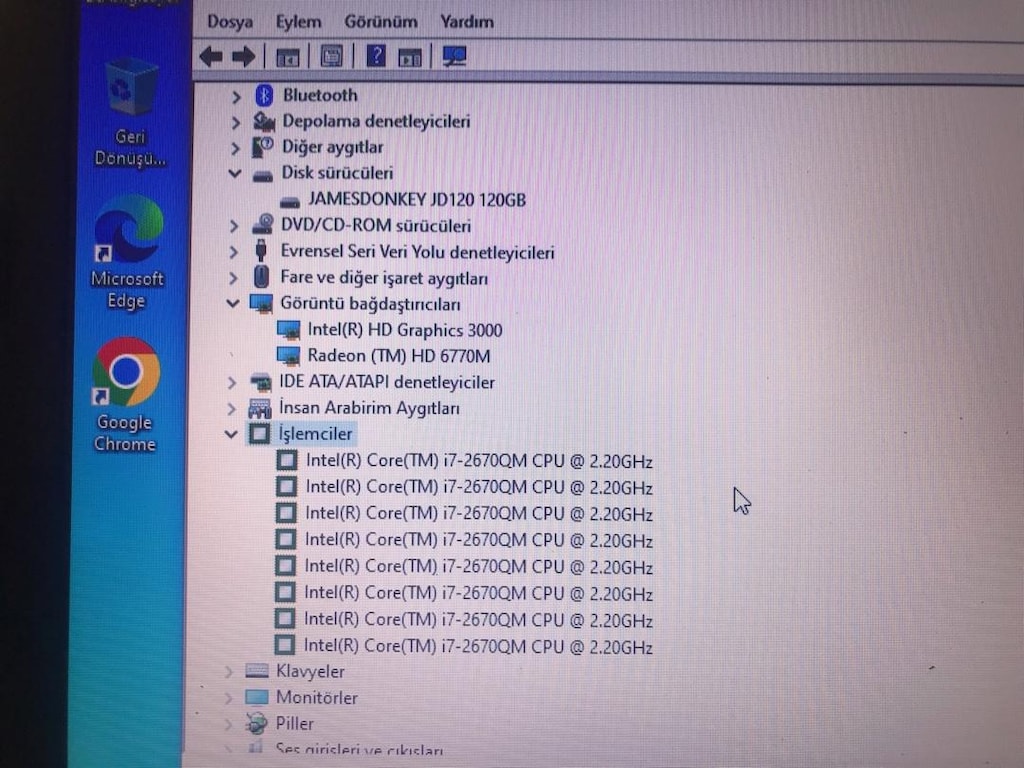Viewport: 1024px width, 768px height.
Task: Expand the Klavyeler node
Action: 229,671
